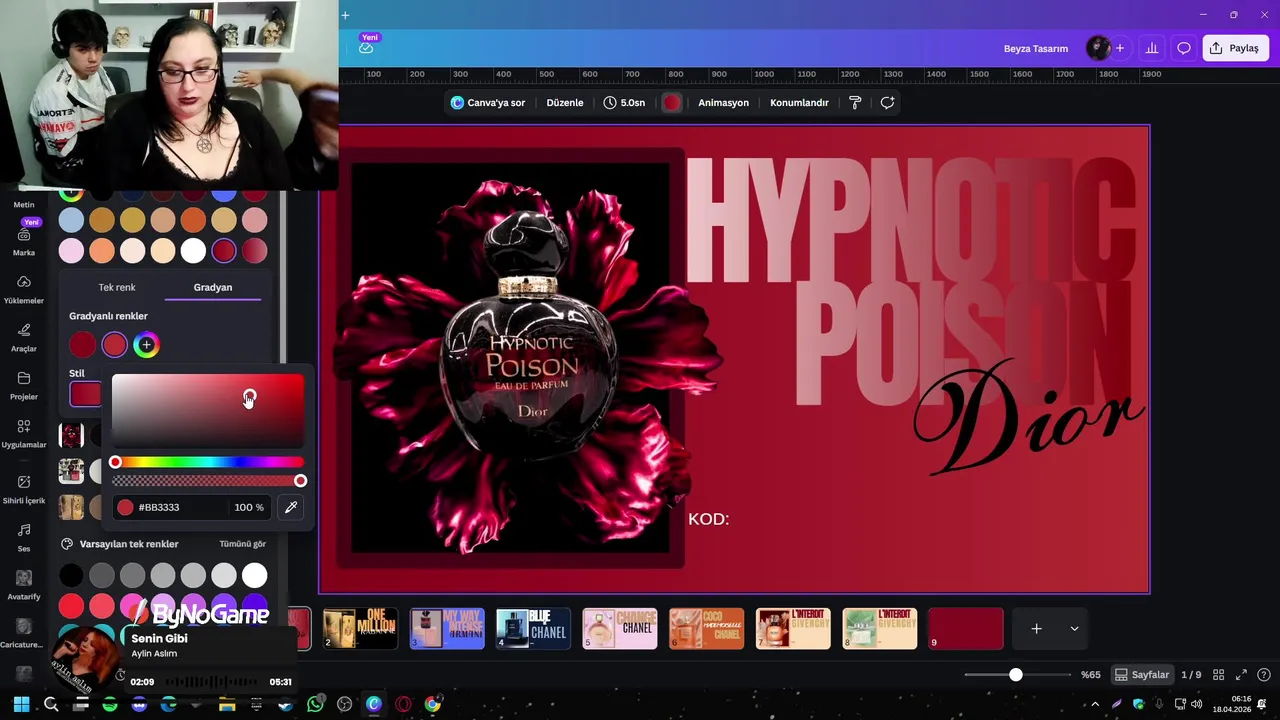This screenshot has height=720, width=1280.
Task: Edit the 100 % opacity field
Action: pyautogui.click(x=249, y=507)
